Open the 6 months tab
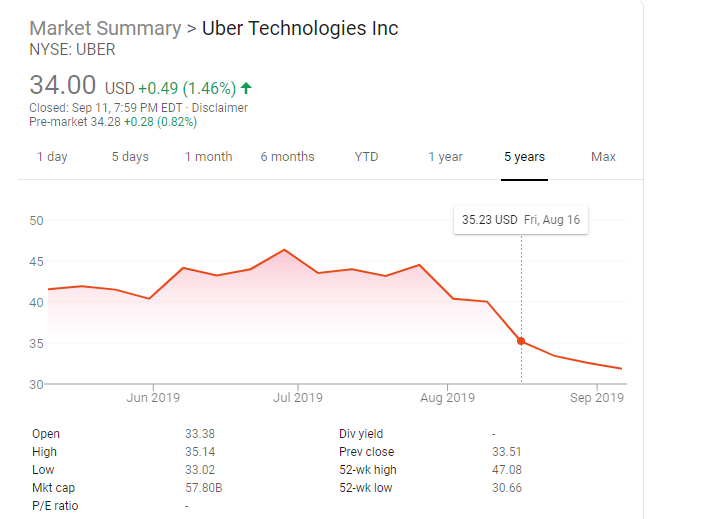Viewport: 715px width, 519px height. tap(287, 157)
